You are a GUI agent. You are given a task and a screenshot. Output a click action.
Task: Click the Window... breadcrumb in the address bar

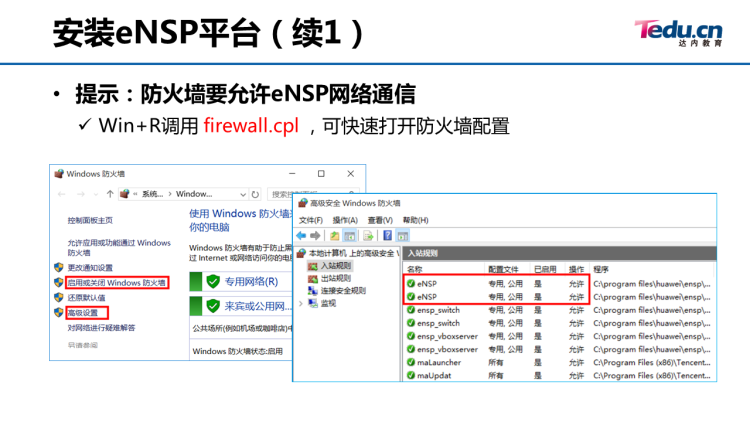194,194
